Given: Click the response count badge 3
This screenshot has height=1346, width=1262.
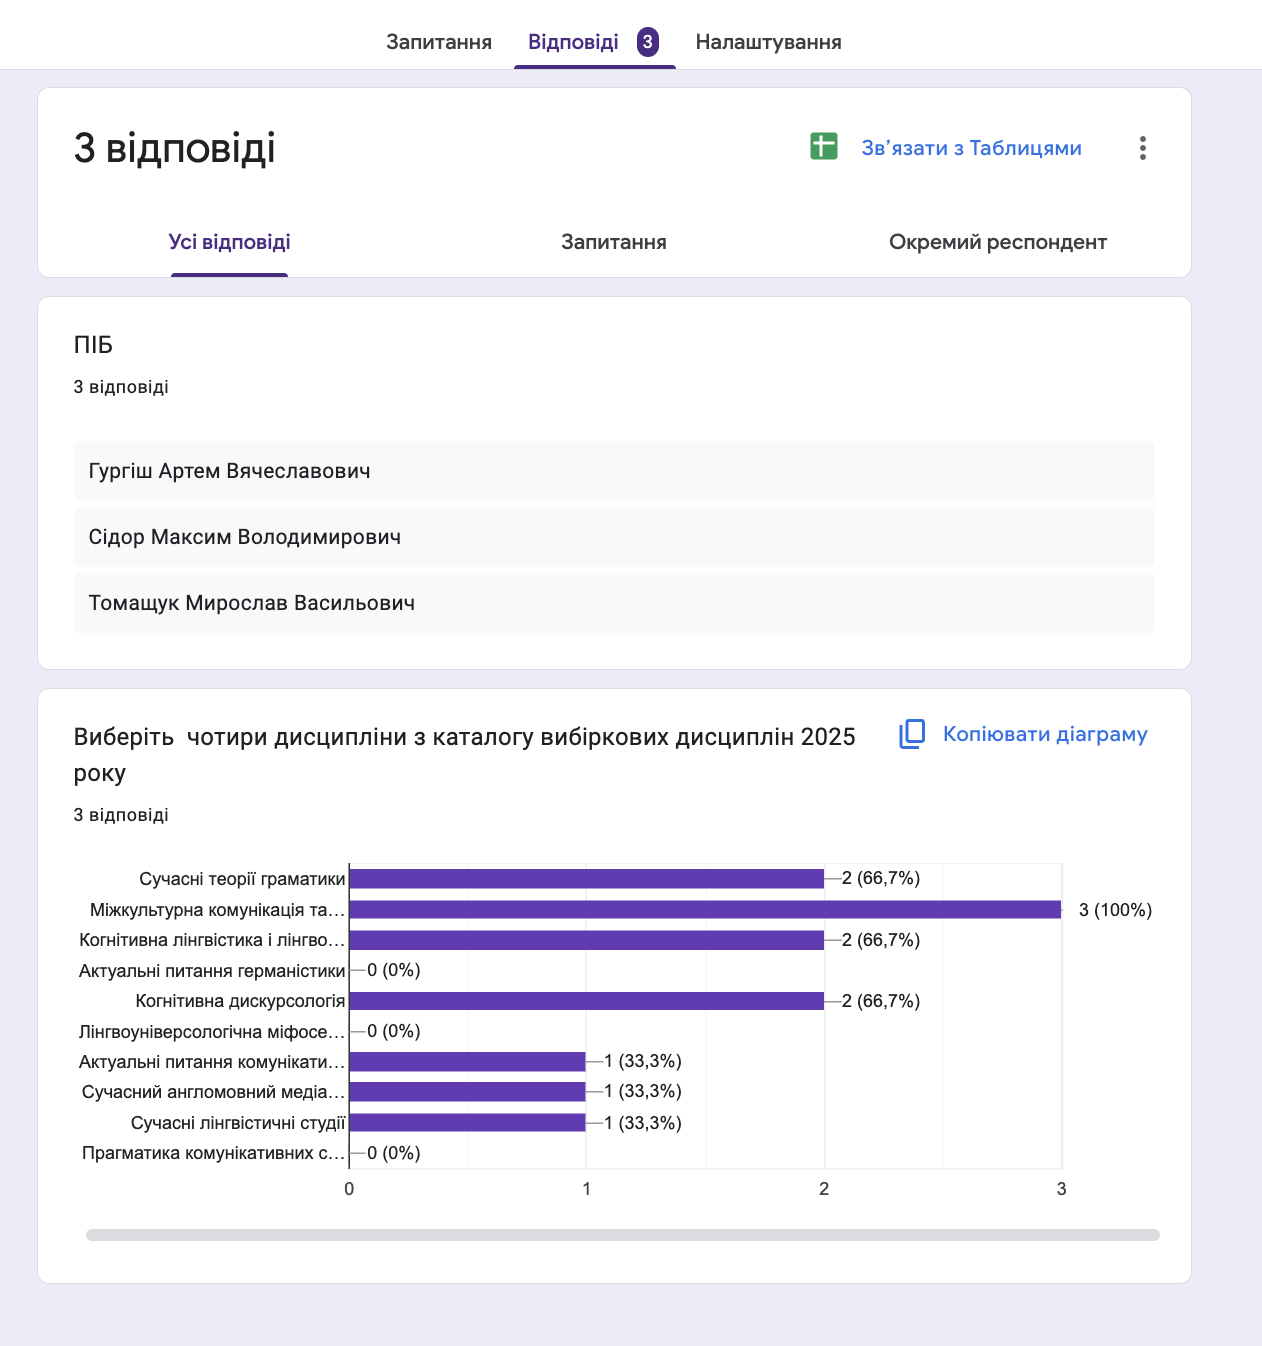Looking at the screenshot, I should 648,42.
